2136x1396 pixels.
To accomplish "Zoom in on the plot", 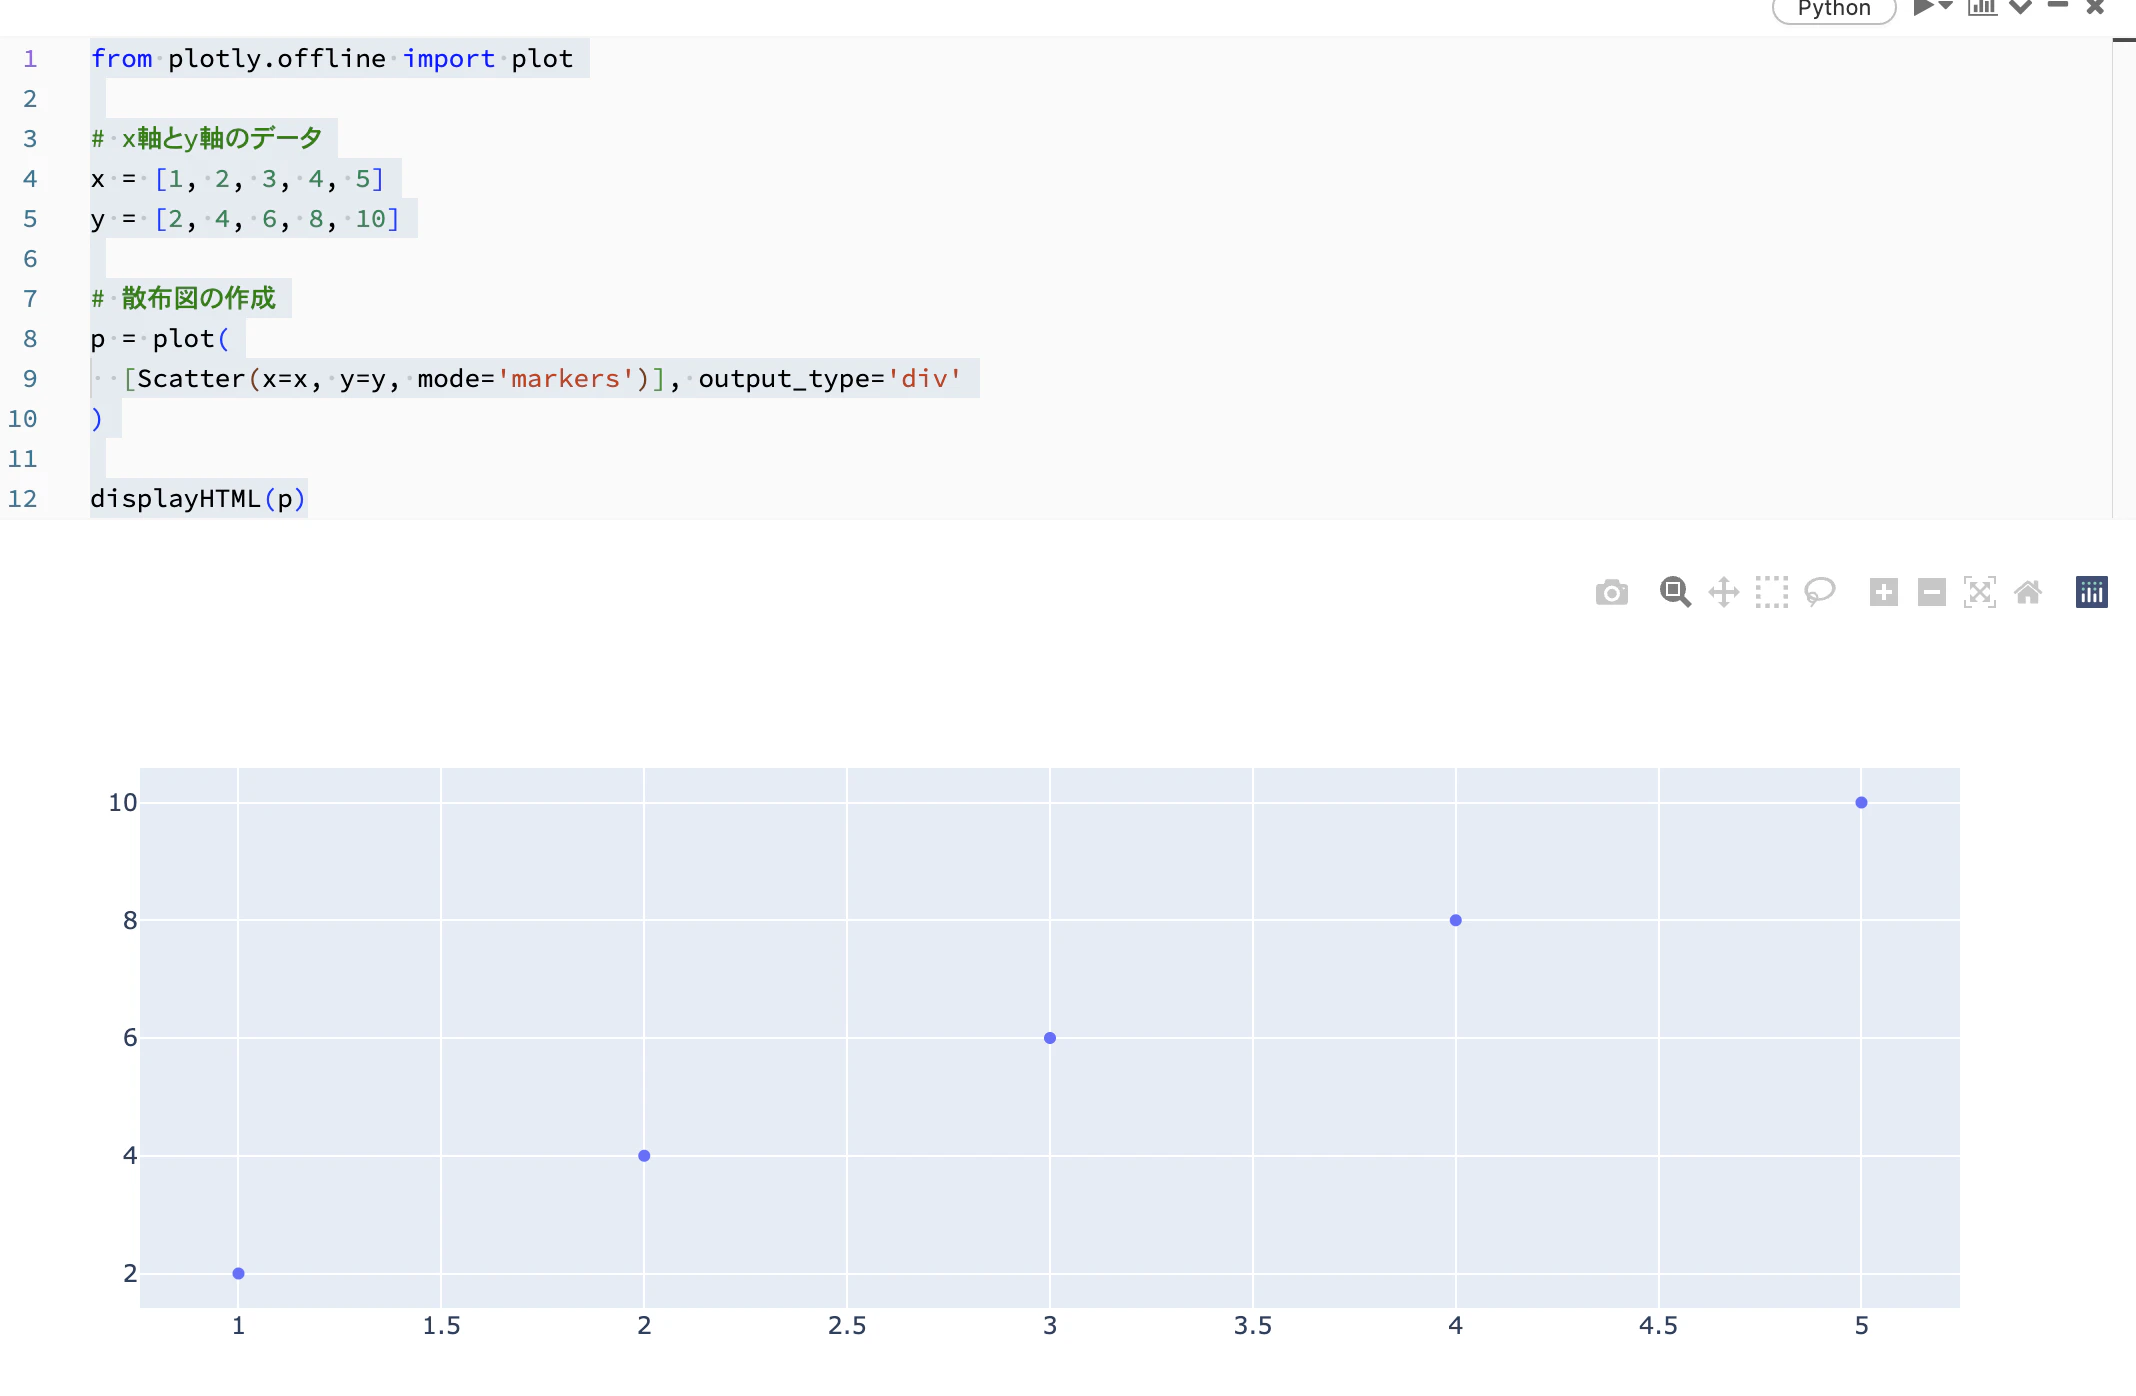I will (1884, 592).
